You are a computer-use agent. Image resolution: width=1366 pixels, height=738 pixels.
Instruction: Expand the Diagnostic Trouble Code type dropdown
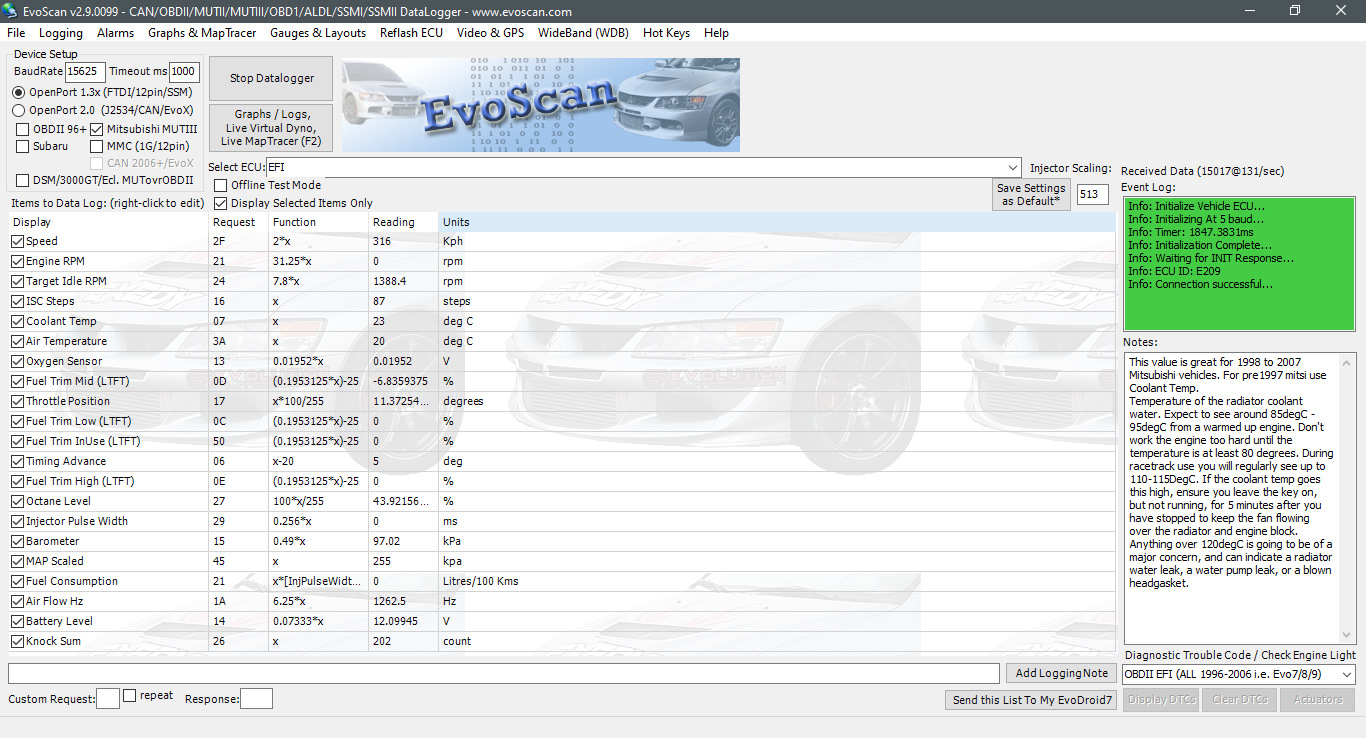point(1346,675)
